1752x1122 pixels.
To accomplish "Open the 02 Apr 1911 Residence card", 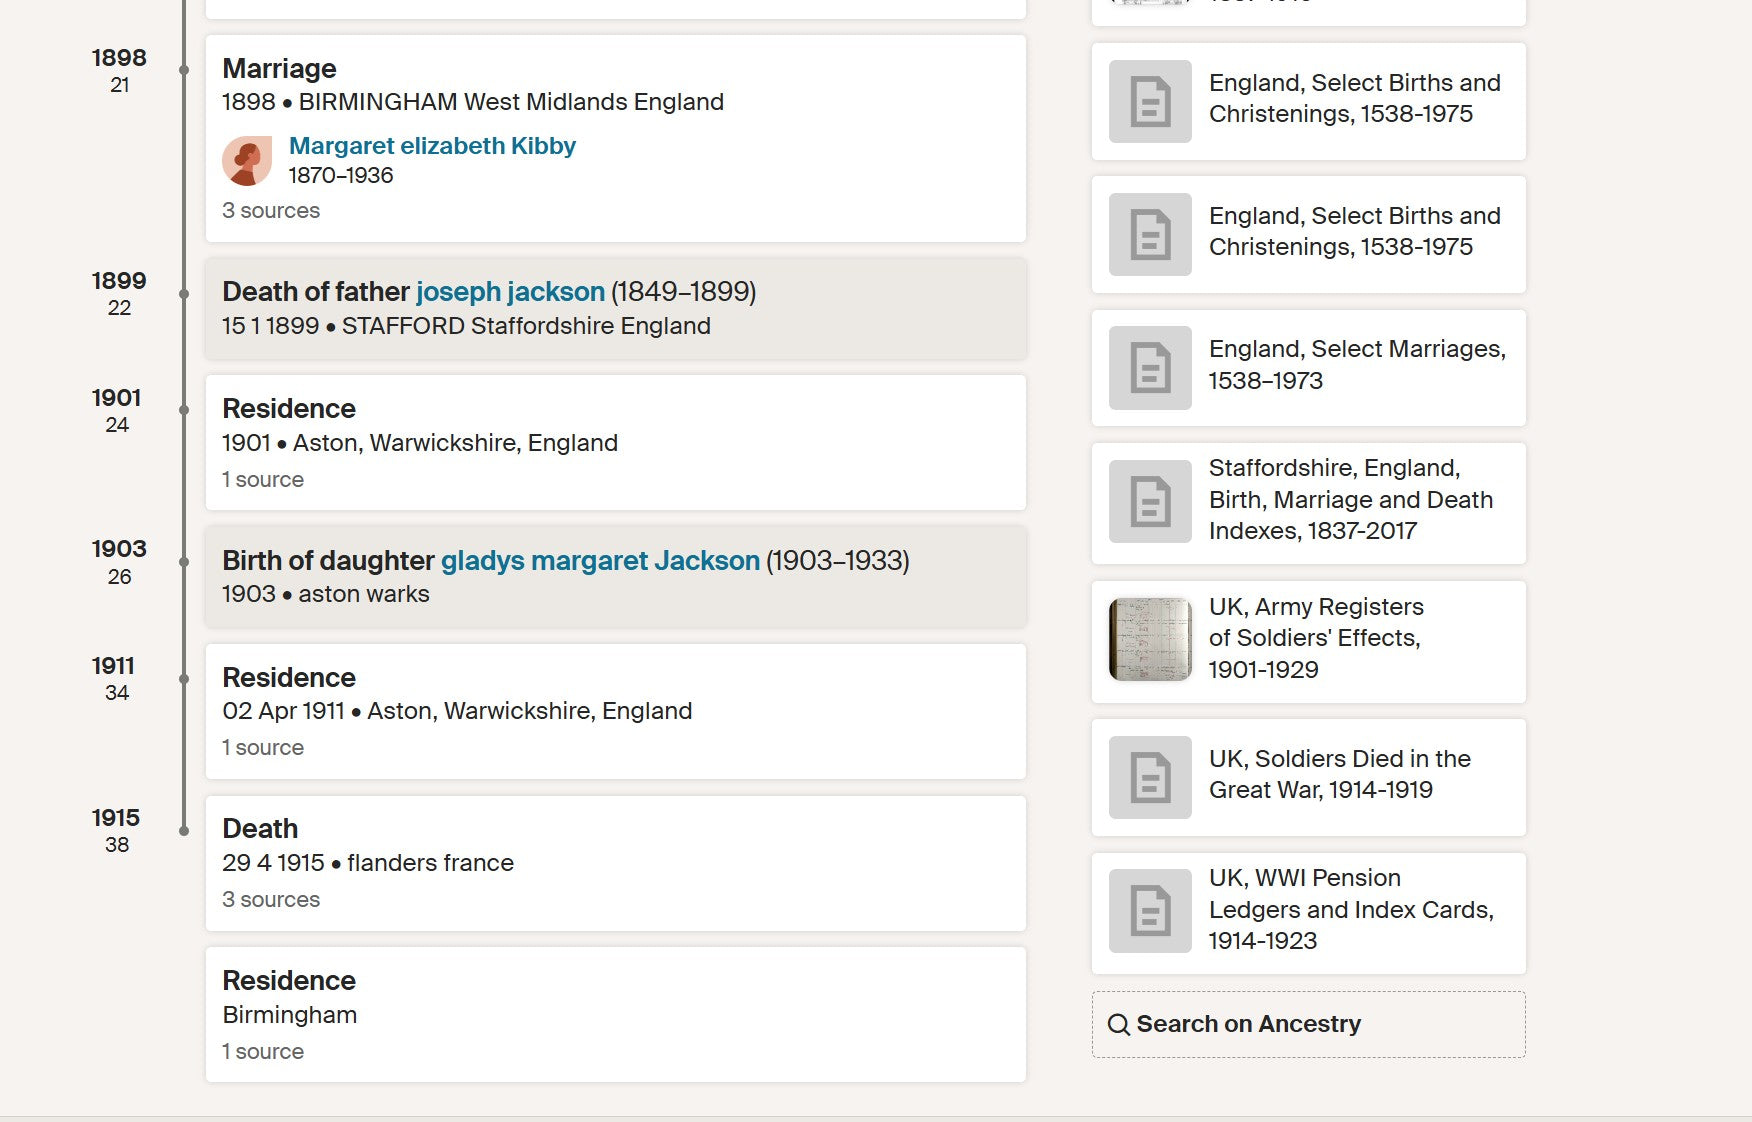I will (x=615, y=711).
